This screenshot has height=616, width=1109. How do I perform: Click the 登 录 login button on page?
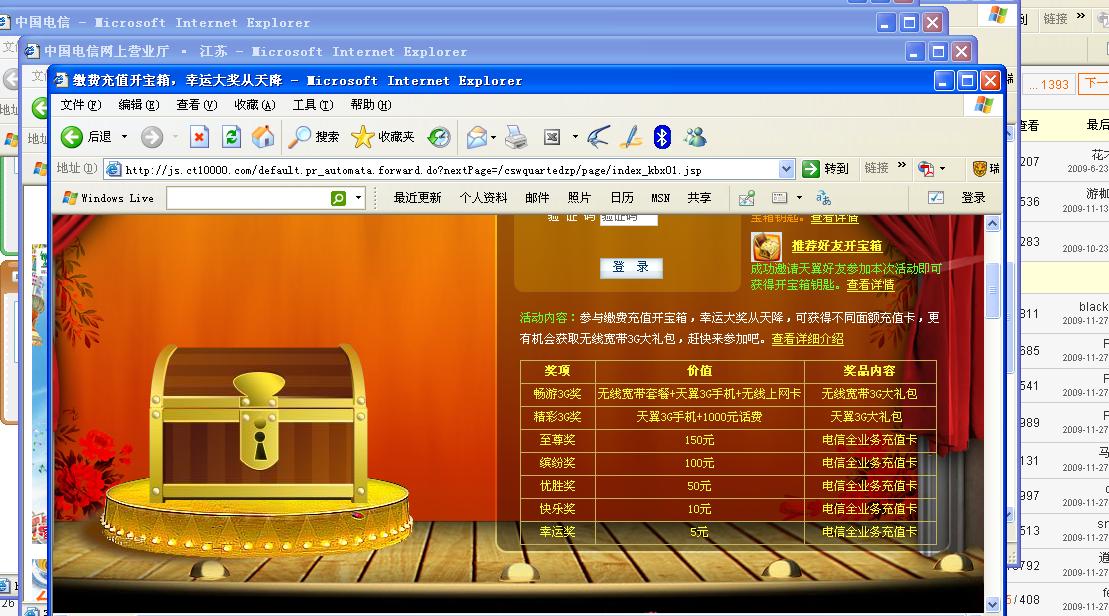(x=631, y=267)
